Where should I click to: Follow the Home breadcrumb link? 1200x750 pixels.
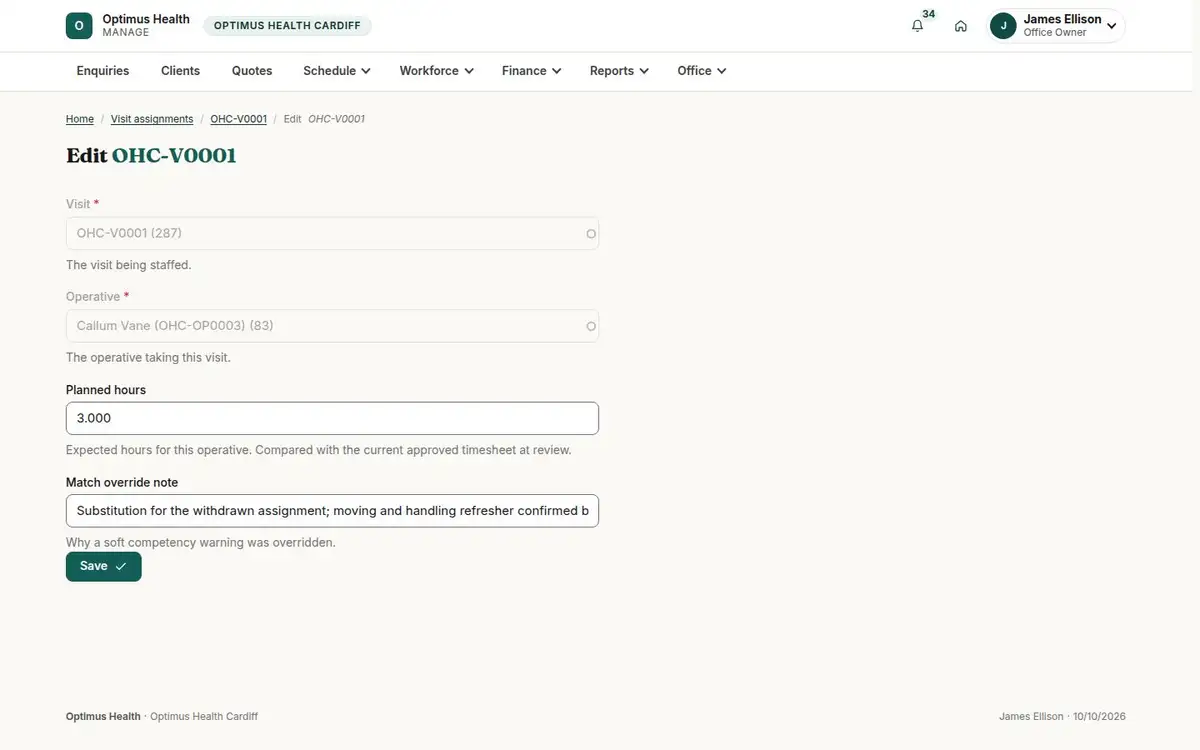tap(80, 119)
